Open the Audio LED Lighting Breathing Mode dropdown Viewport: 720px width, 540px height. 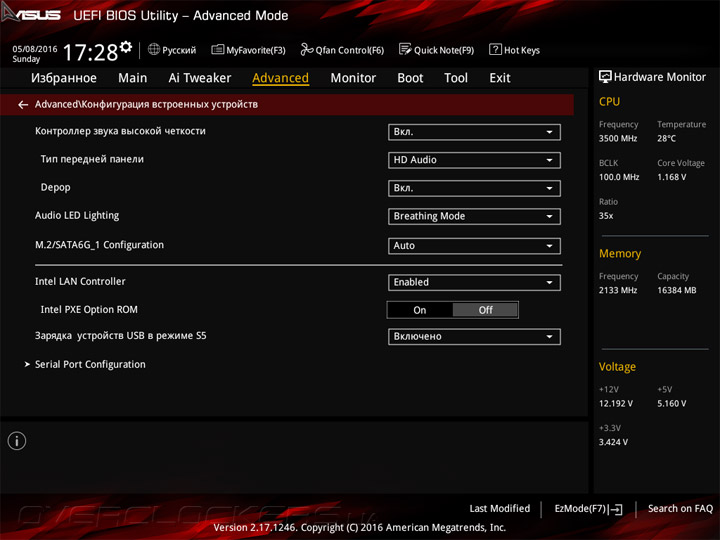click(474, 216)
